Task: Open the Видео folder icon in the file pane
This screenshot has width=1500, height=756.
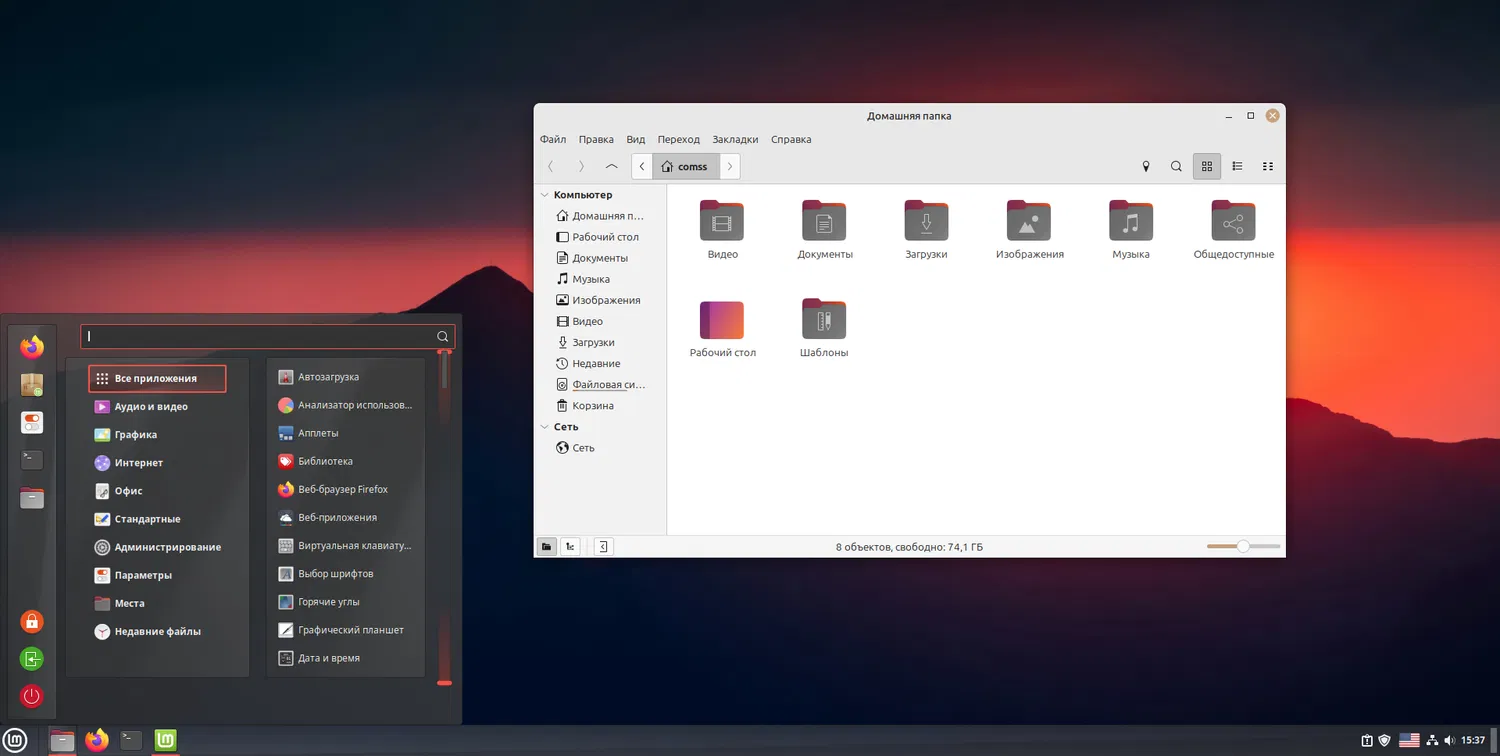Action: coord(722,221)
